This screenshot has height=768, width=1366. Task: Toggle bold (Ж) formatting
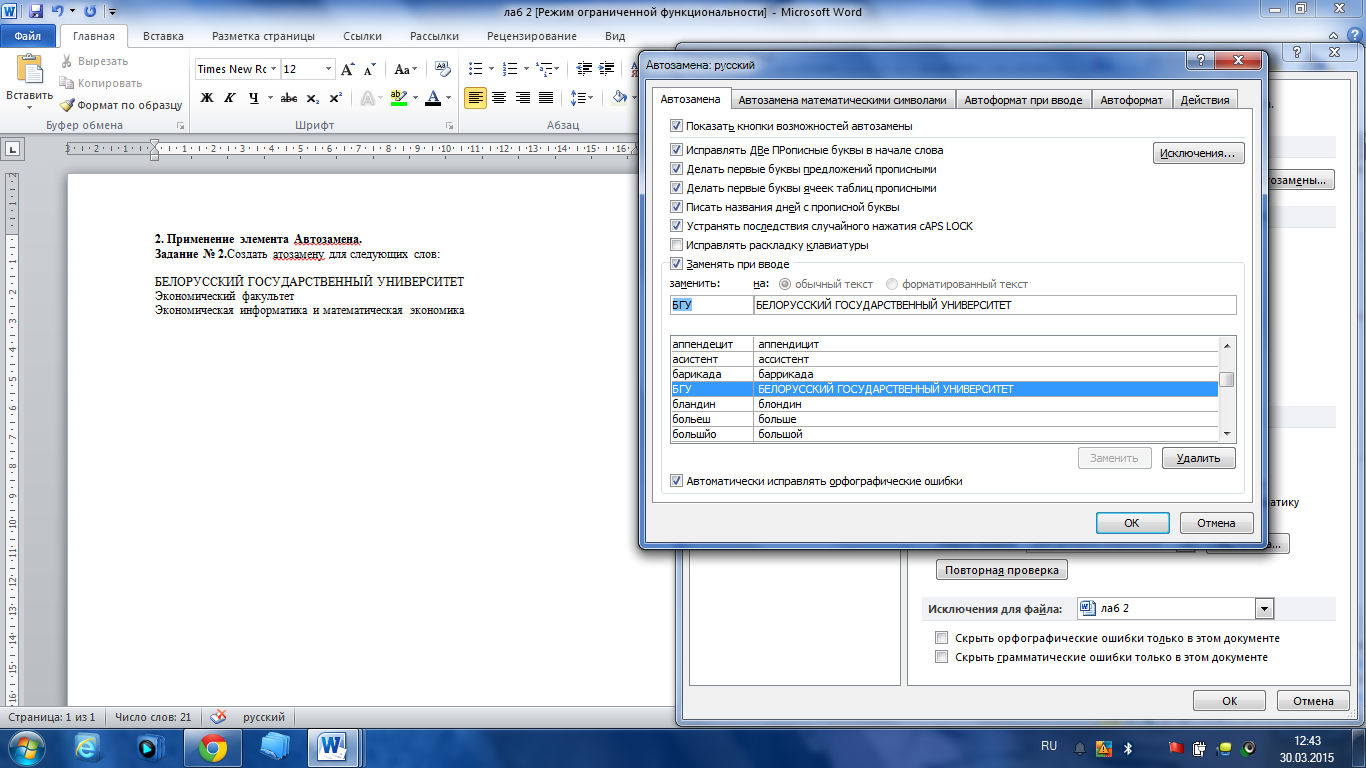pos(207,98)
